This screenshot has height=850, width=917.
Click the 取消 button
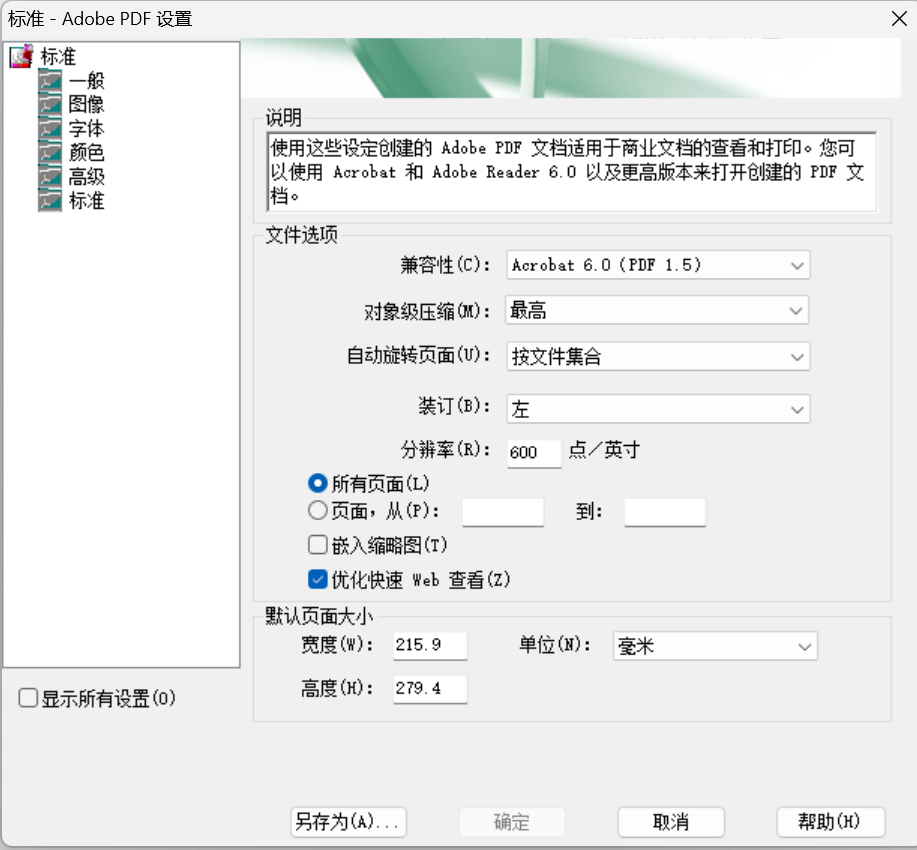pos(671,822)
